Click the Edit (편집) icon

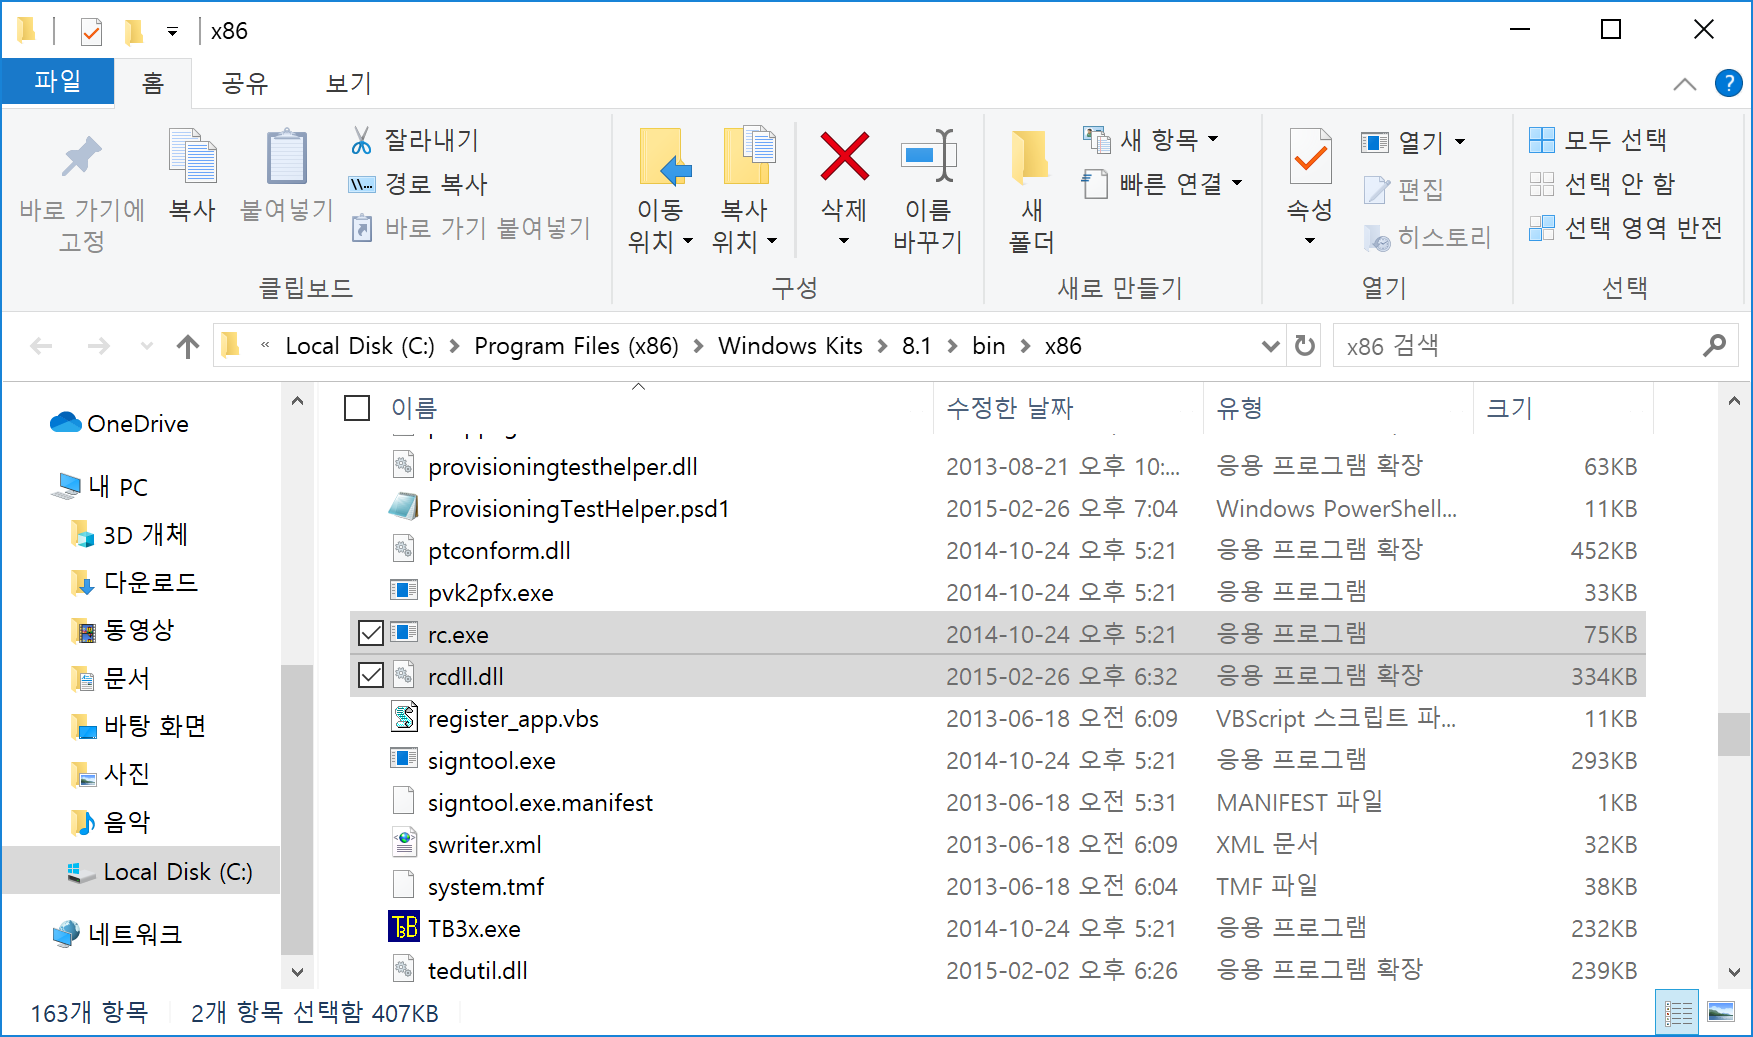(x=1376, y=189)
